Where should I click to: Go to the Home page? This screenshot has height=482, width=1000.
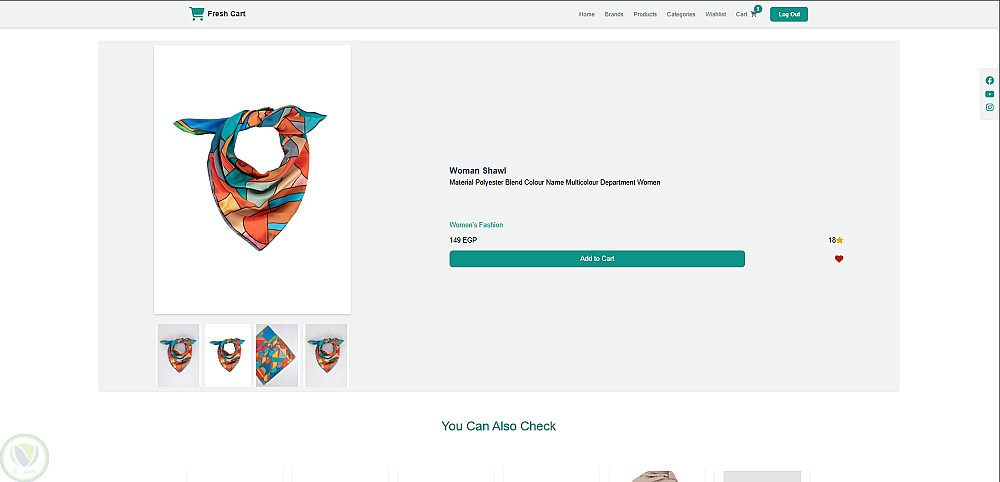pos(586,14)
